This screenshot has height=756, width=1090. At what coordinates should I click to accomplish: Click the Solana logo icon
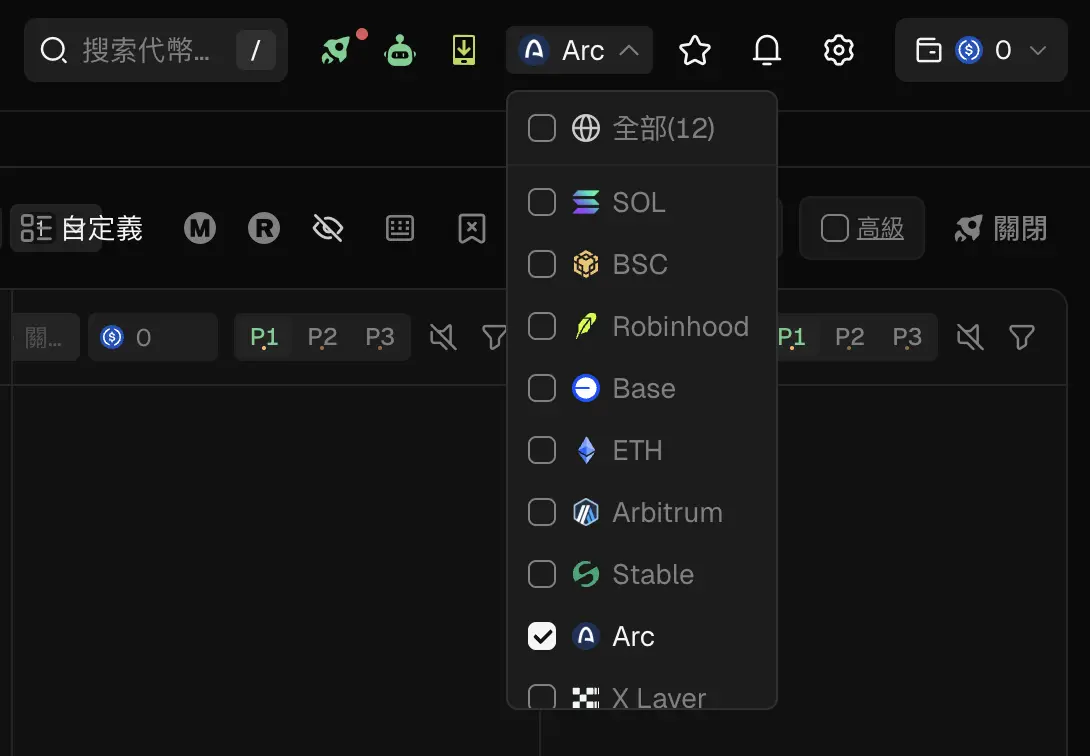coord(585,202)
